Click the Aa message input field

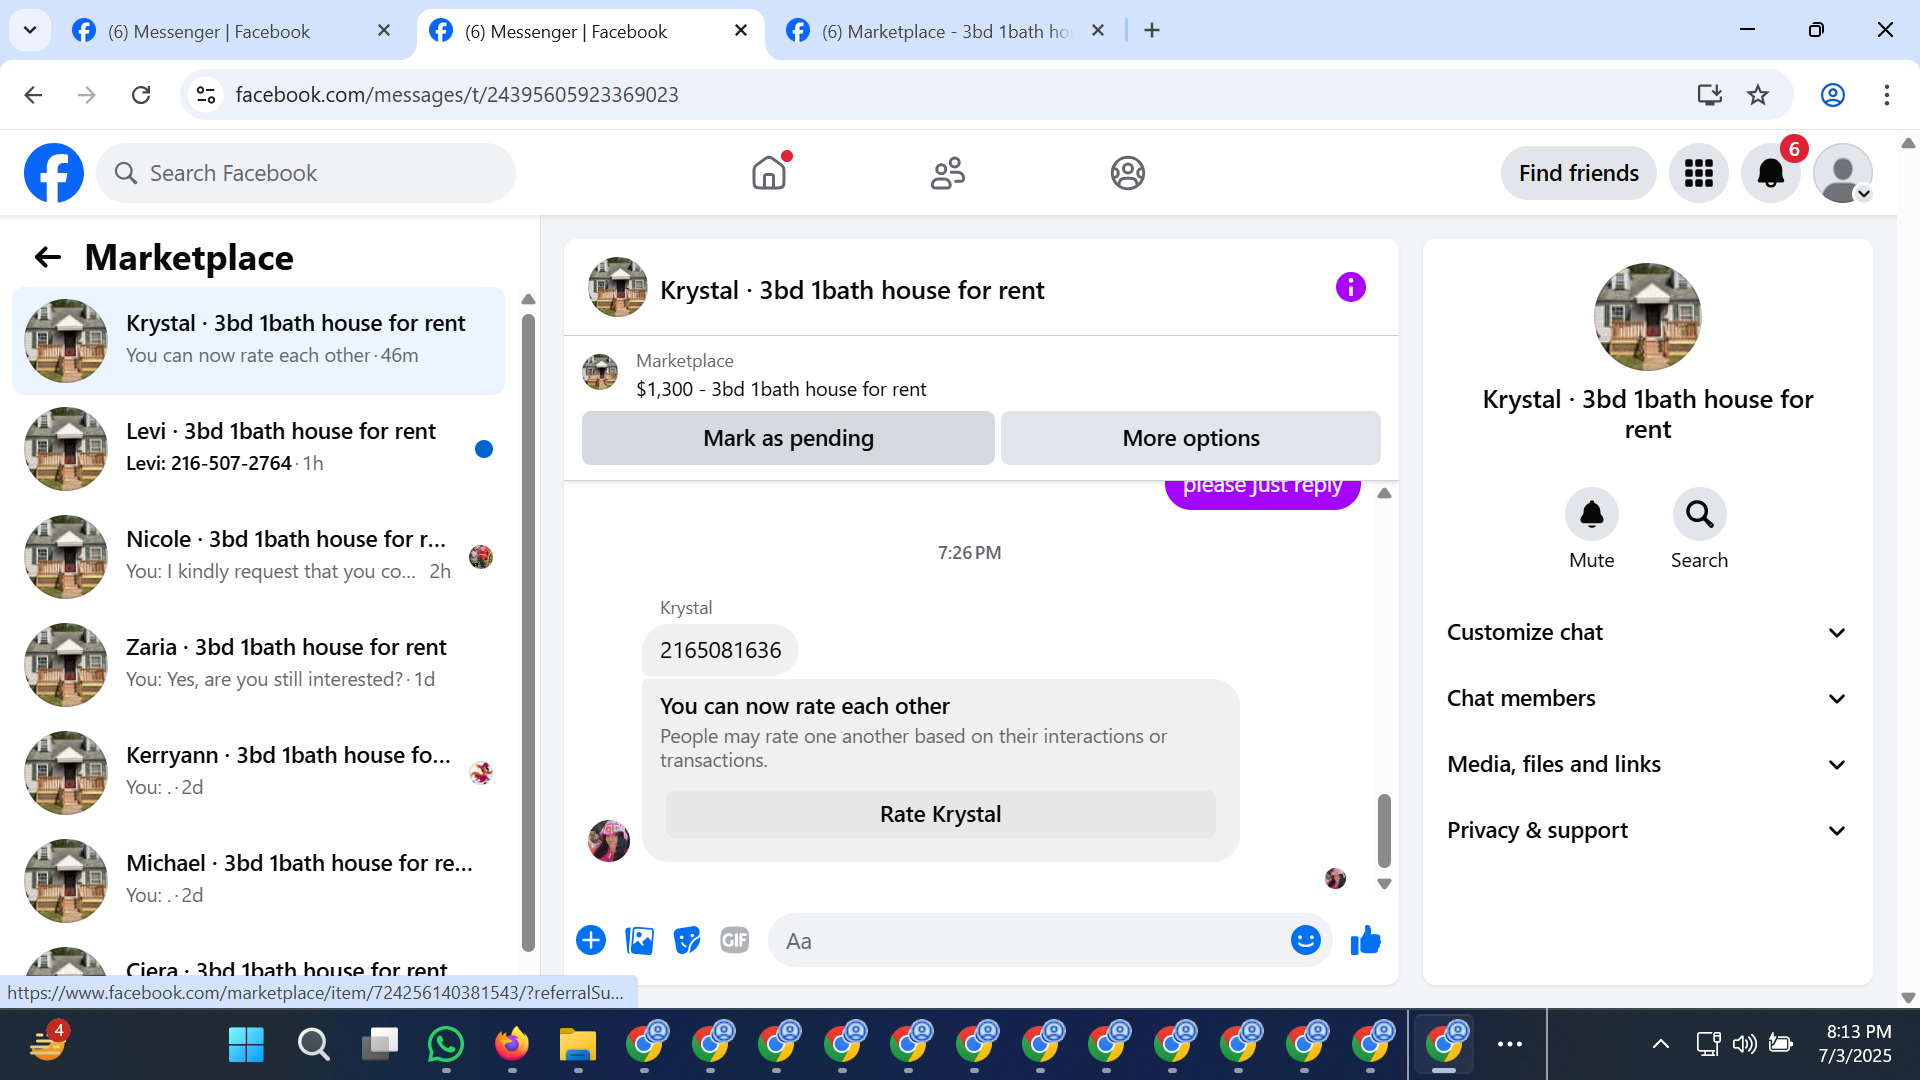(x=1030, y=941)
